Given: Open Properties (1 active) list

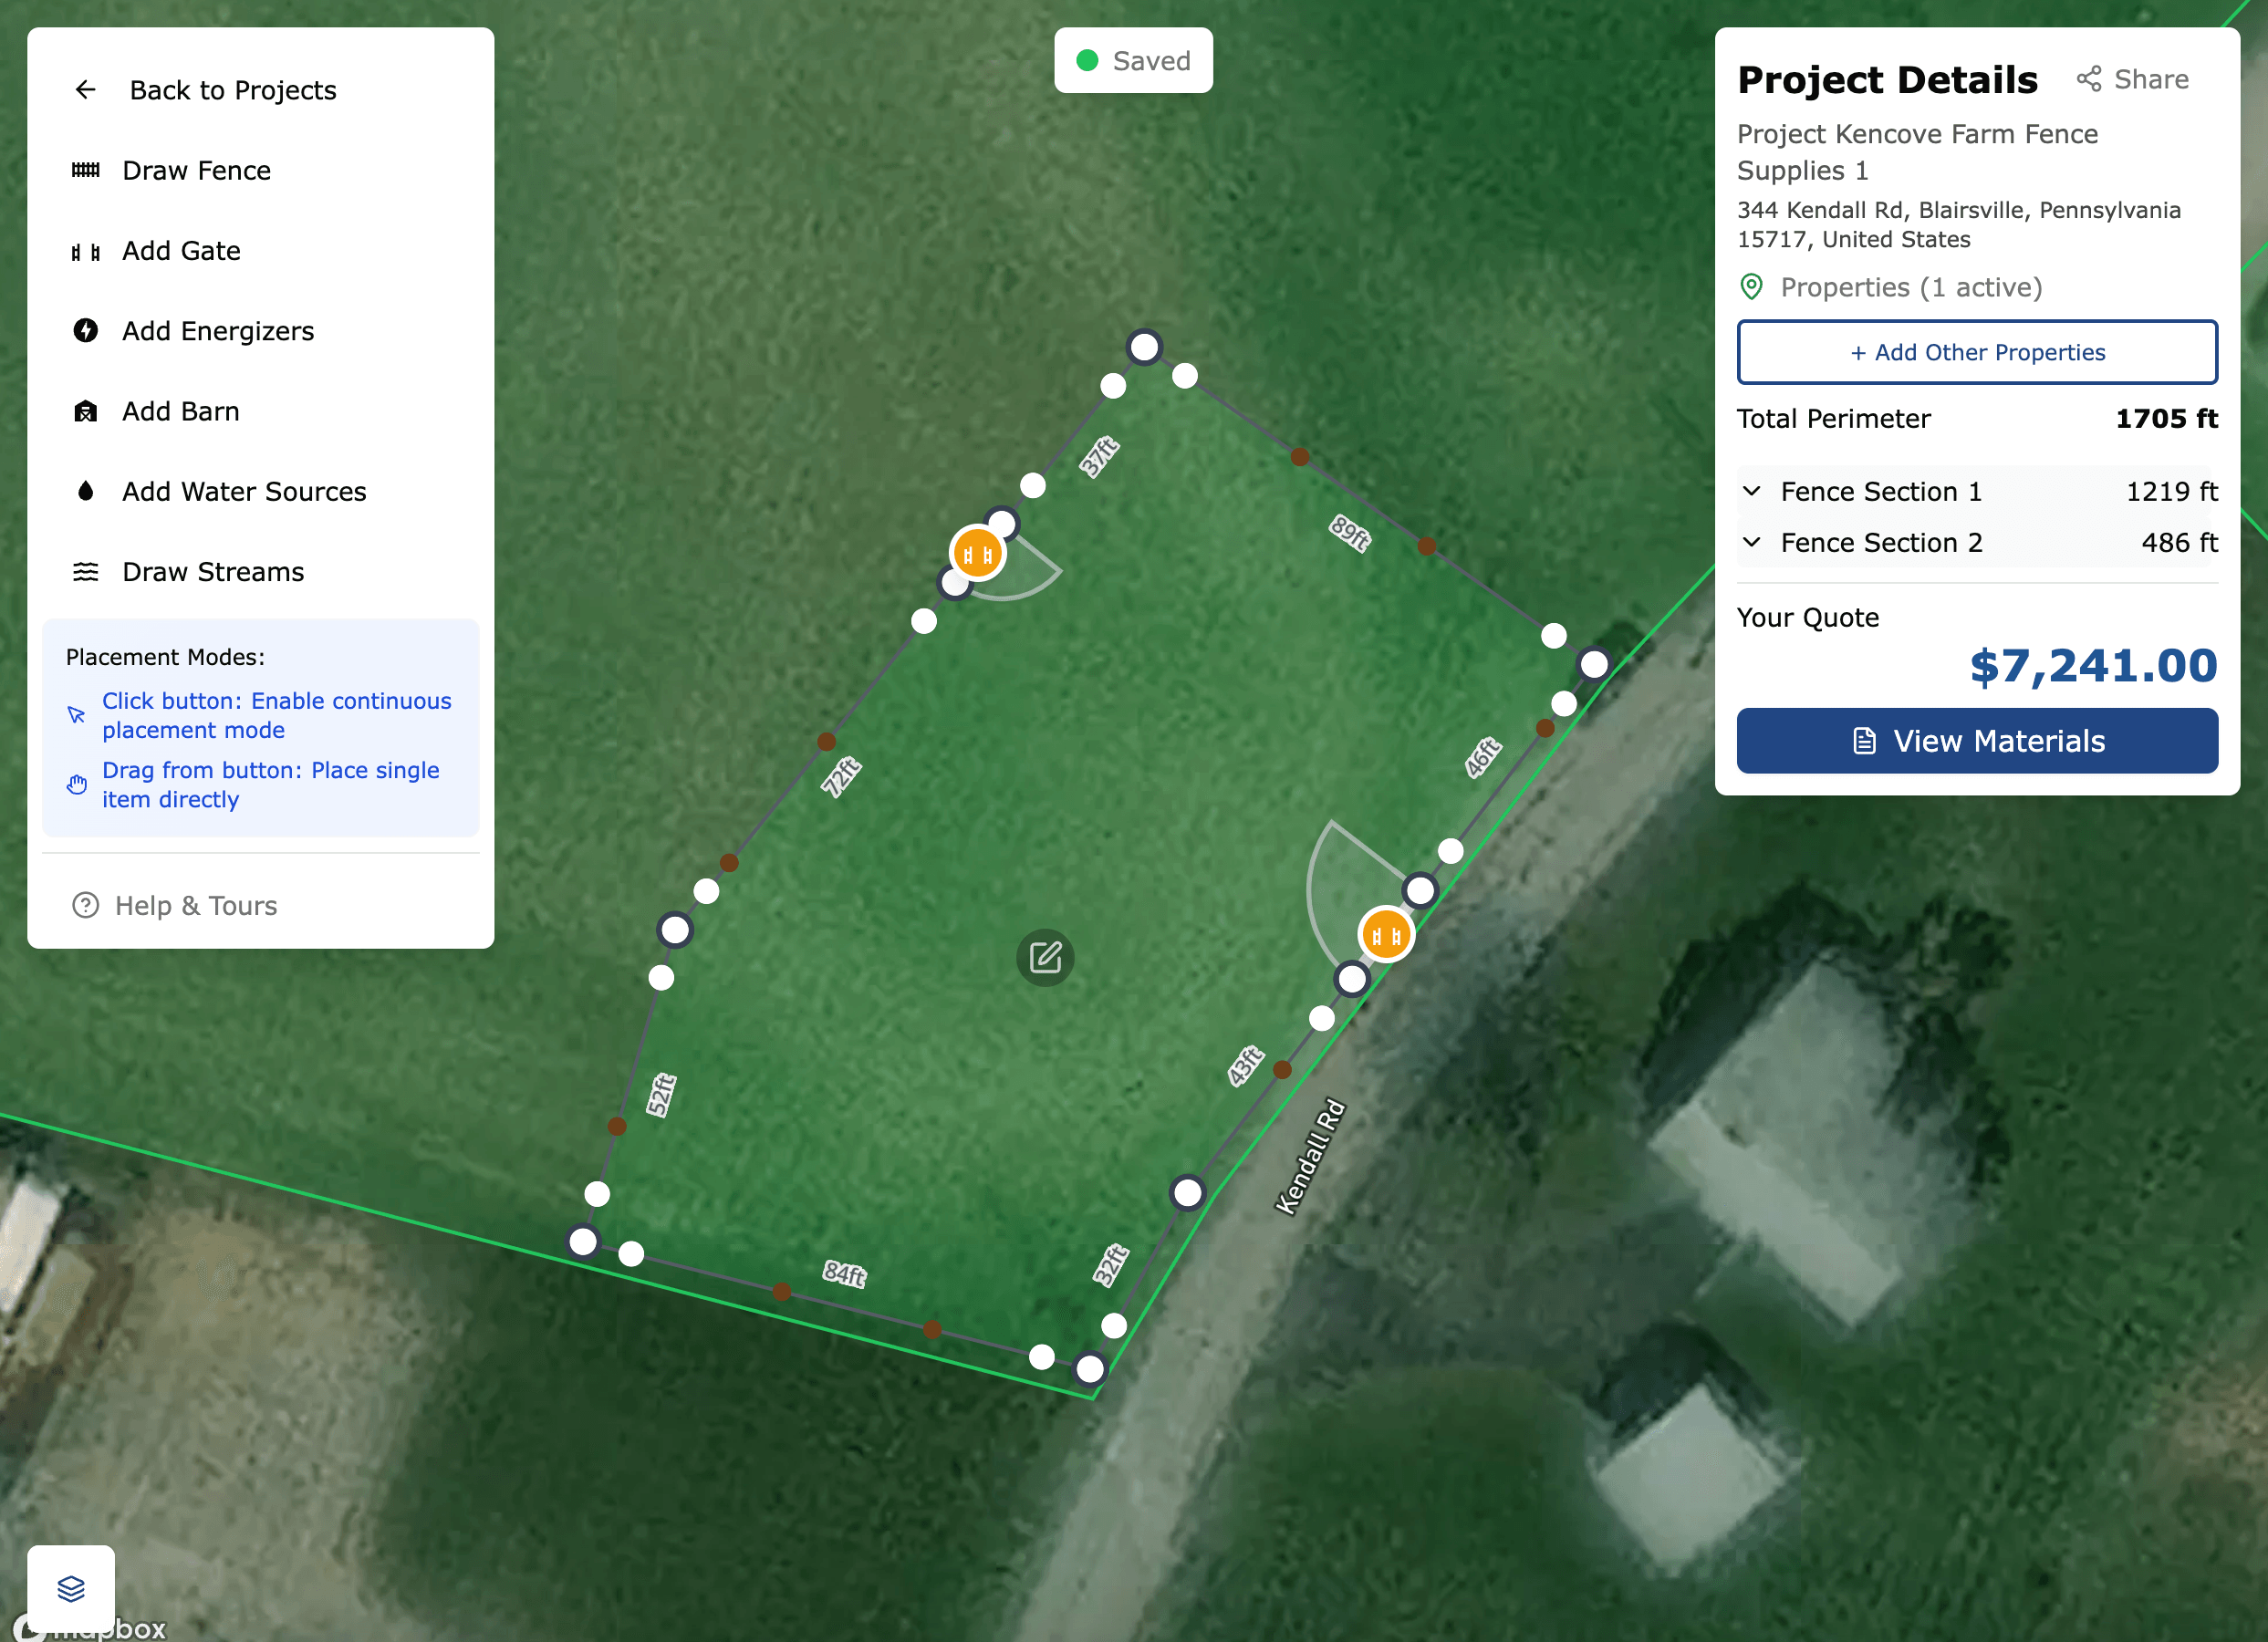Looking at the screenshot, I should (x=1910, y=287).
